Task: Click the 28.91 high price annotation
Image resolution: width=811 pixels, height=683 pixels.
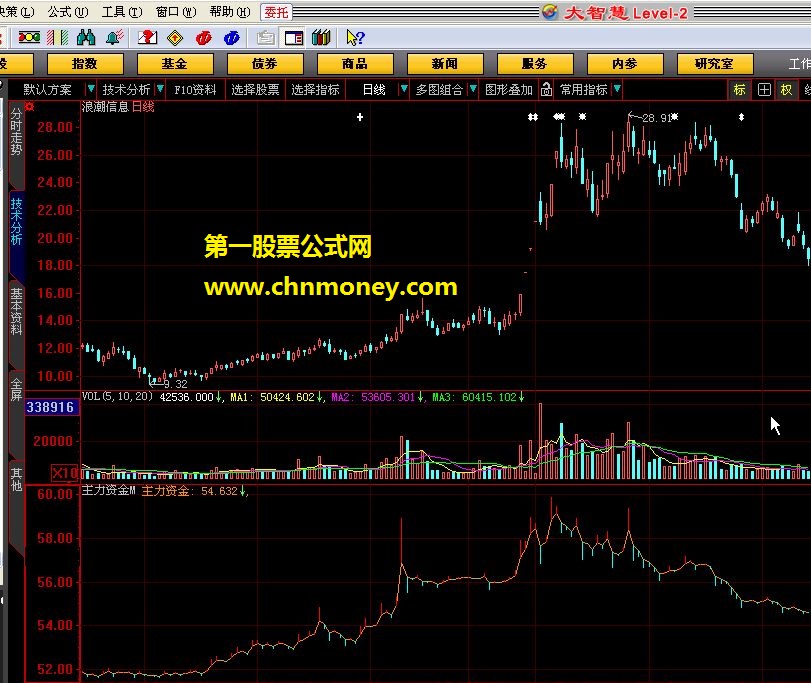Action: pyautogui.click(x=656, y=118)
